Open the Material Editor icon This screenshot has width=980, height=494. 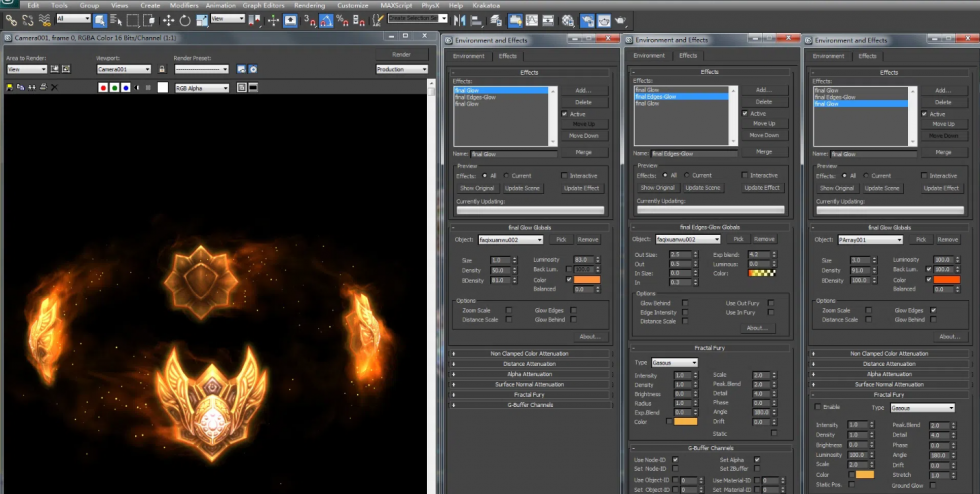(x=568, y=20)
